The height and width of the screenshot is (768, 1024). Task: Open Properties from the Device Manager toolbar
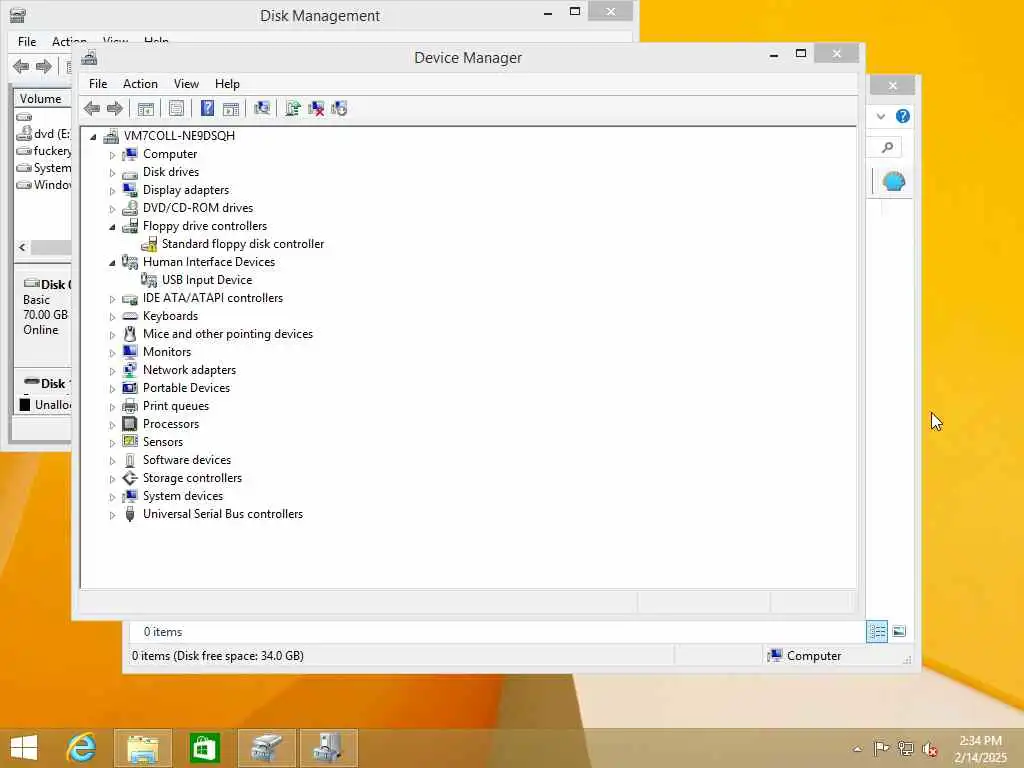click(x=176, y=108)
